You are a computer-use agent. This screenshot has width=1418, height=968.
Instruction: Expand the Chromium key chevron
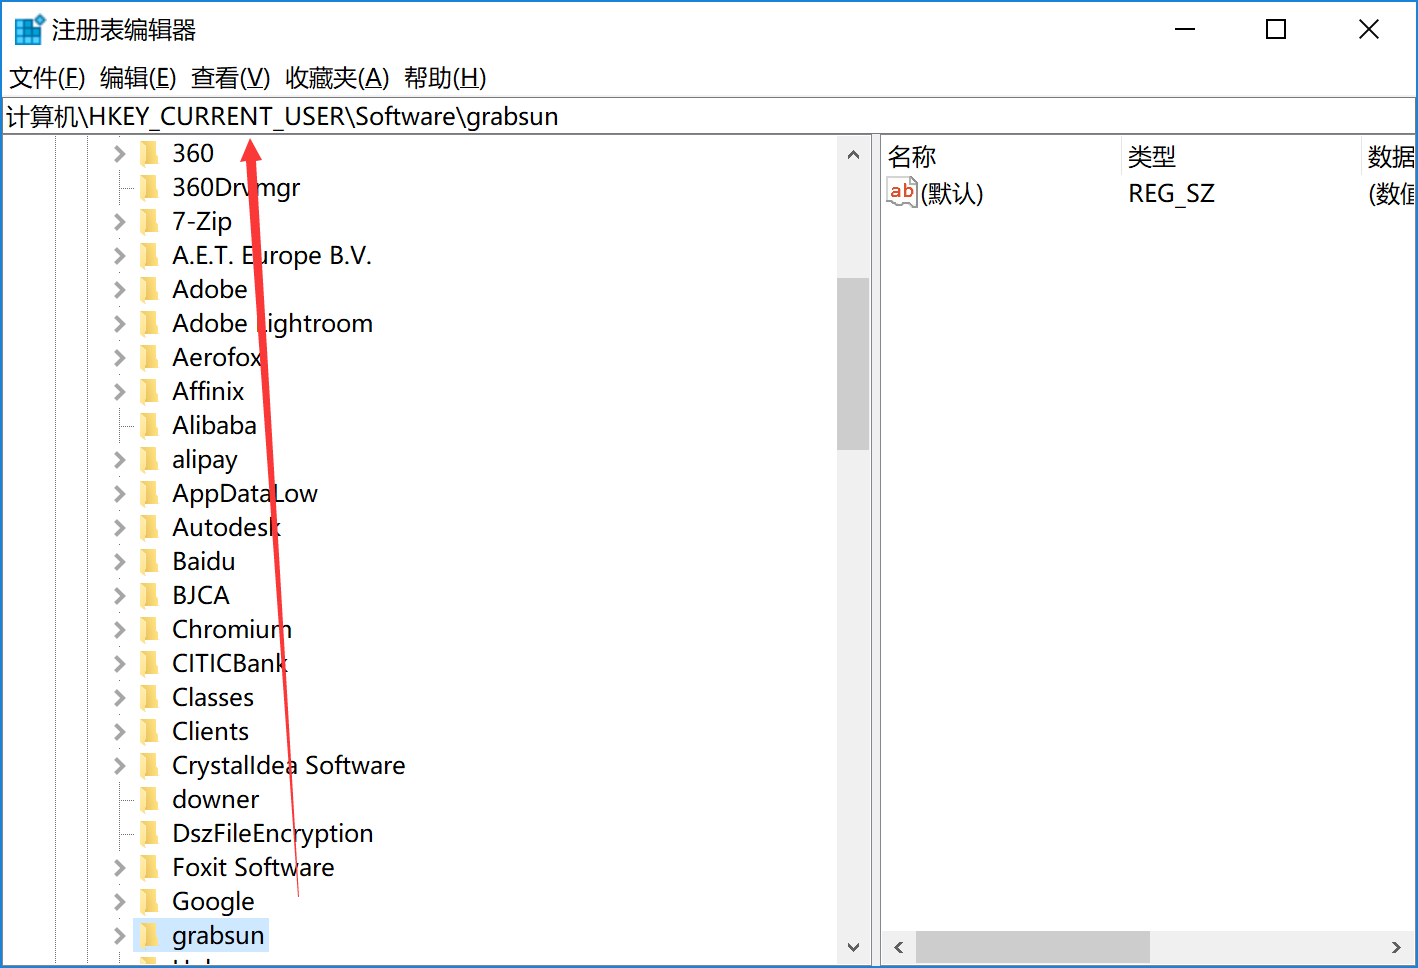(x=120, y=629)
